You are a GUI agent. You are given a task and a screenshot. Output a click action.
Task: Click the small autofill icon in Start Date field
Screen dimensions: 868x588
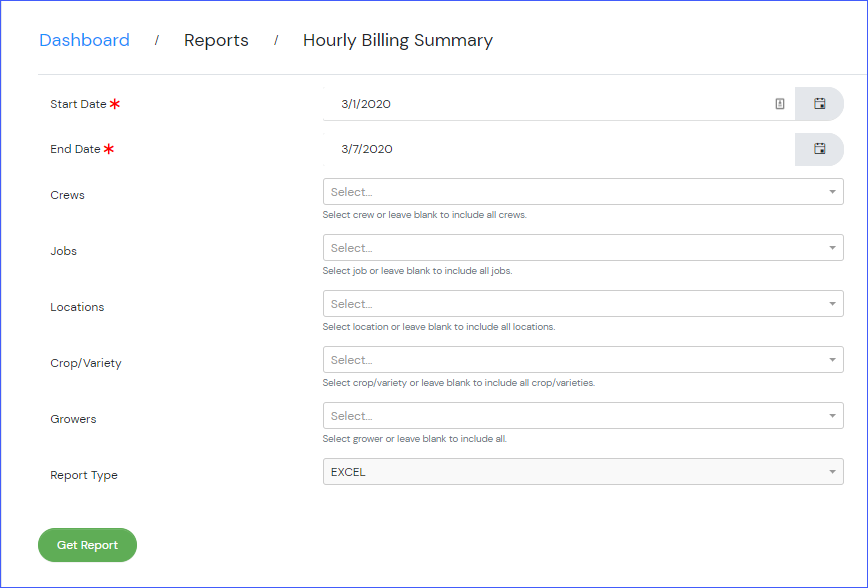point(779,104)
